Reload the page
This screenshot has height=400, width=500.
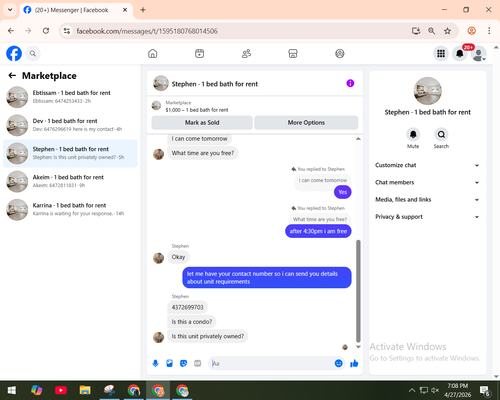[x=46, y=31]
